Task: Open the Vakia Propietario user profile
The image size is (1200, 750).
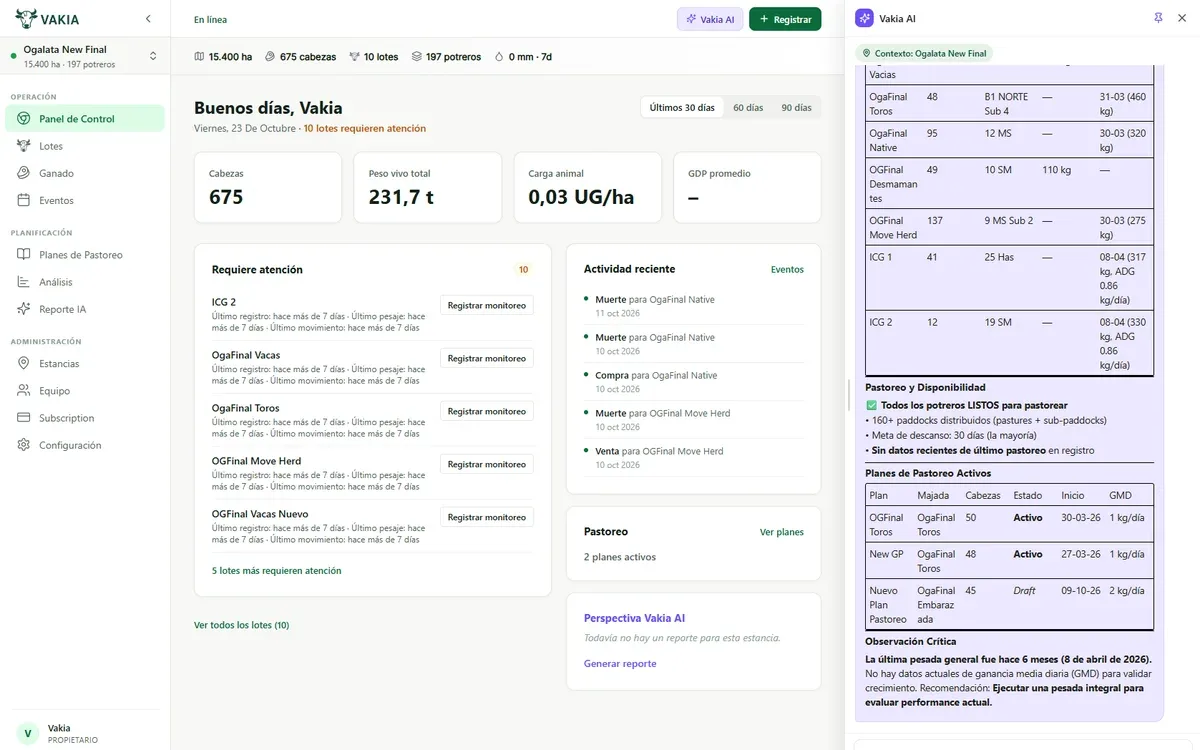Action: [x=85, y=733]
